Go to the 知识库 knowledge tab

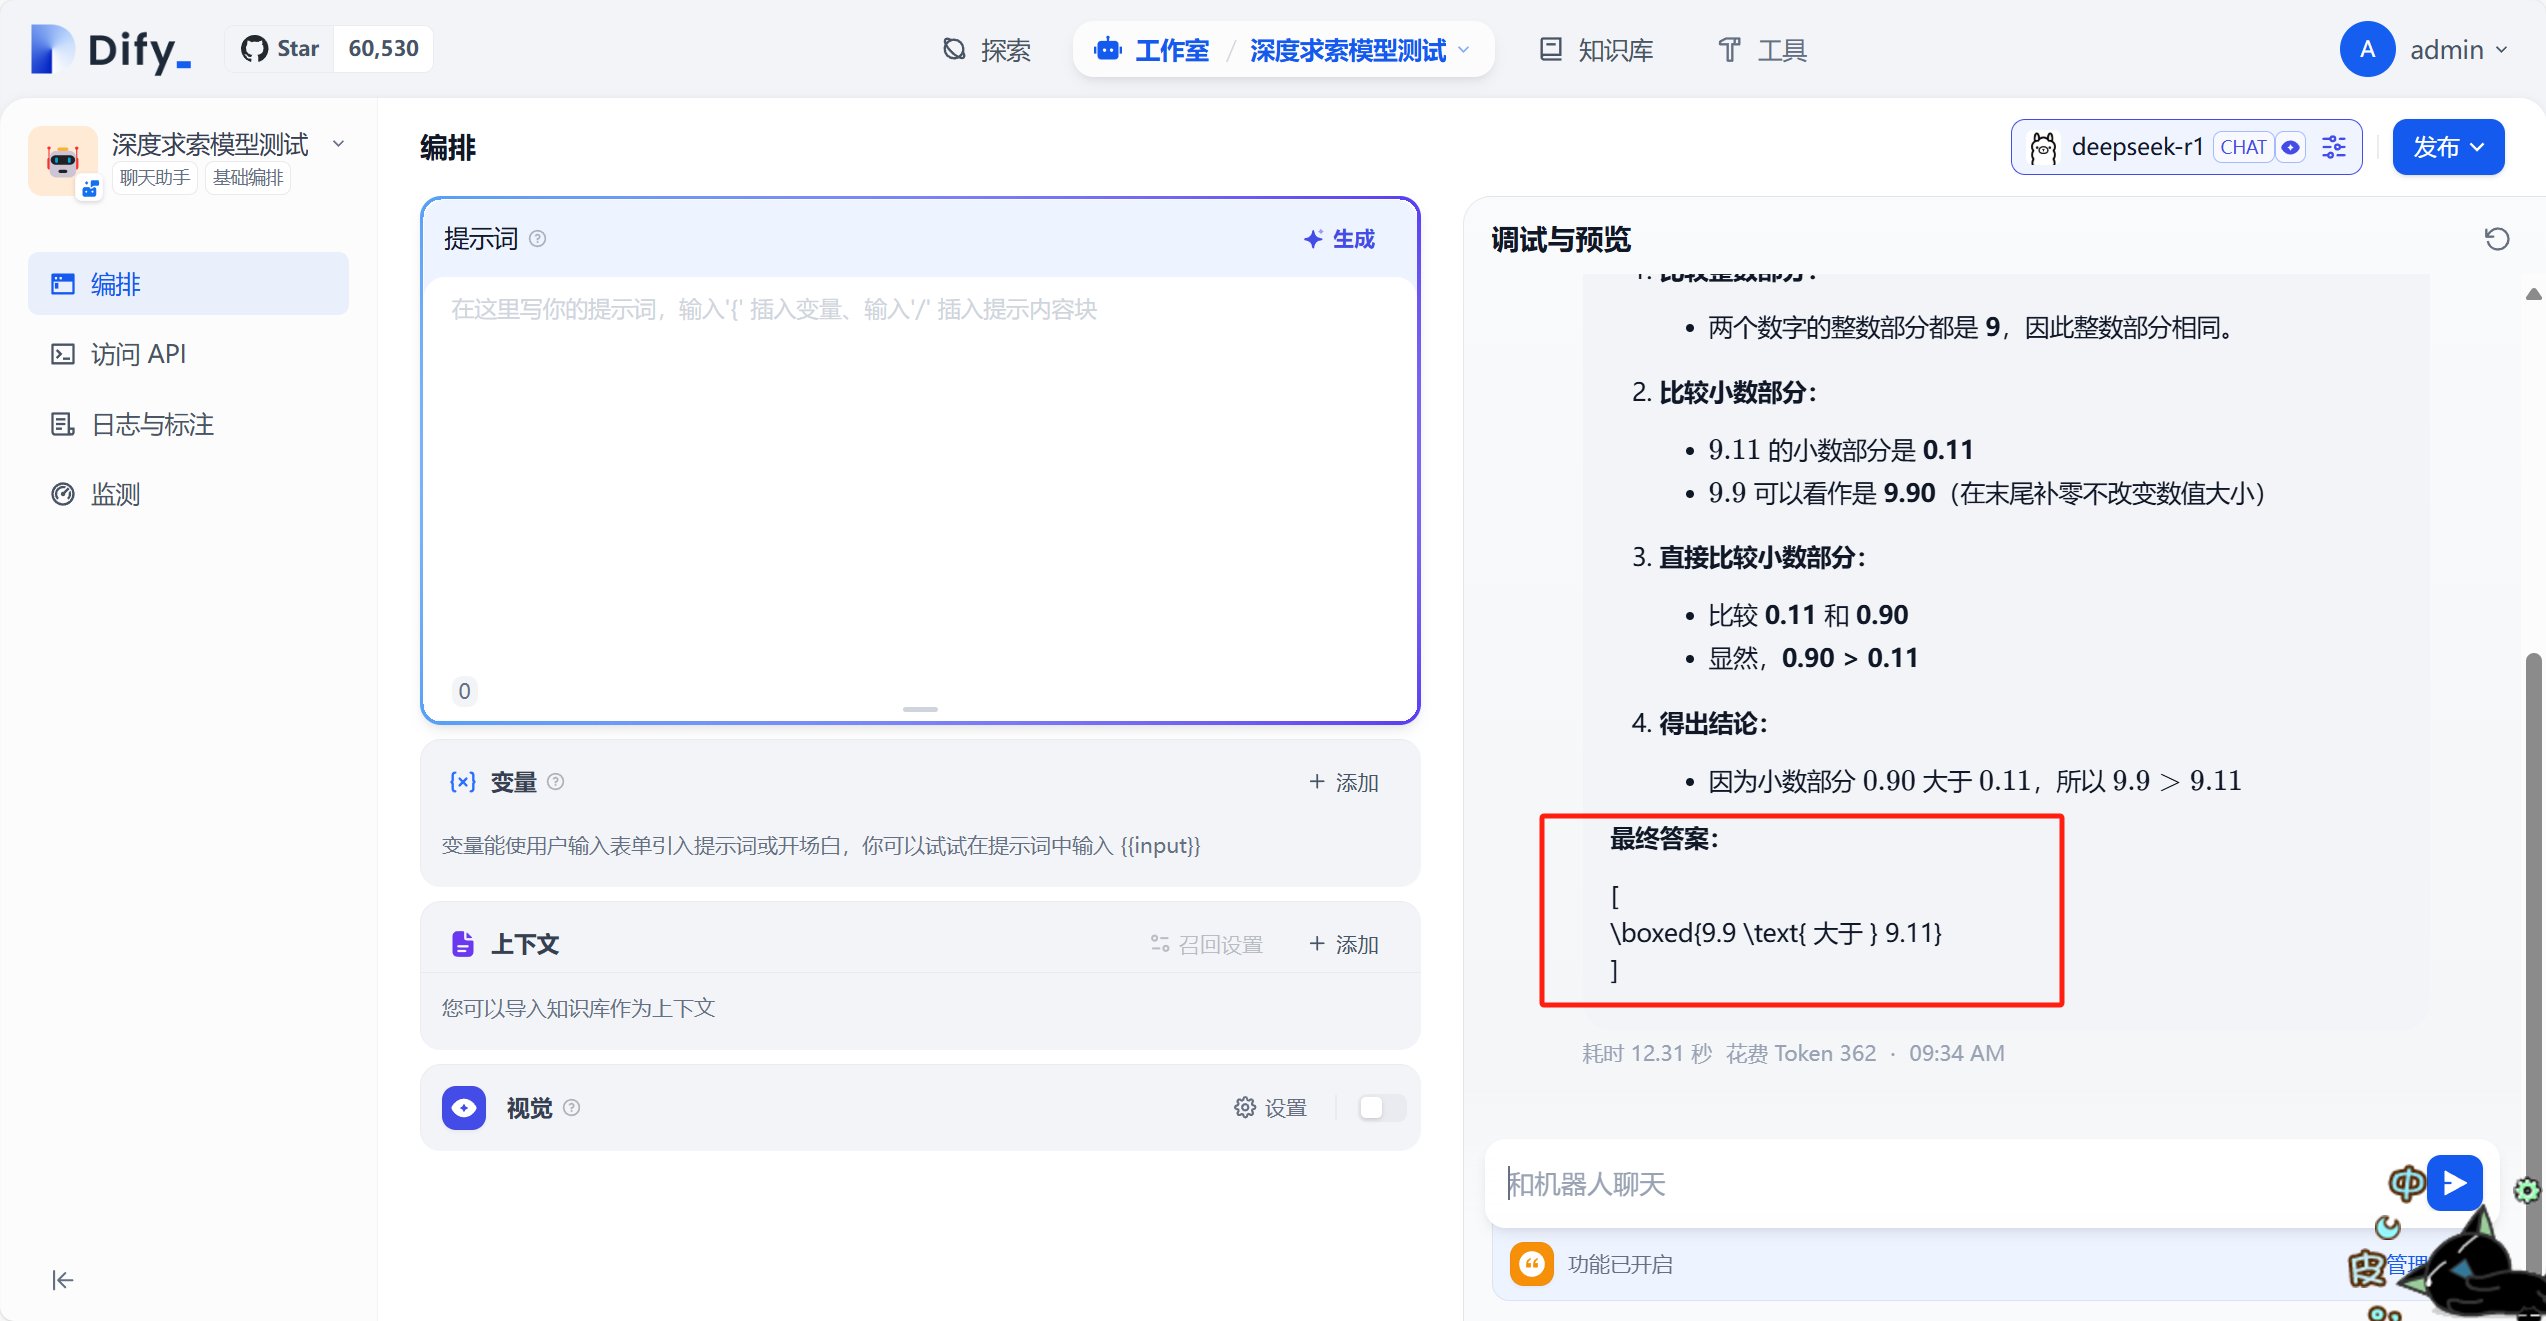(x=1596, y=49)
